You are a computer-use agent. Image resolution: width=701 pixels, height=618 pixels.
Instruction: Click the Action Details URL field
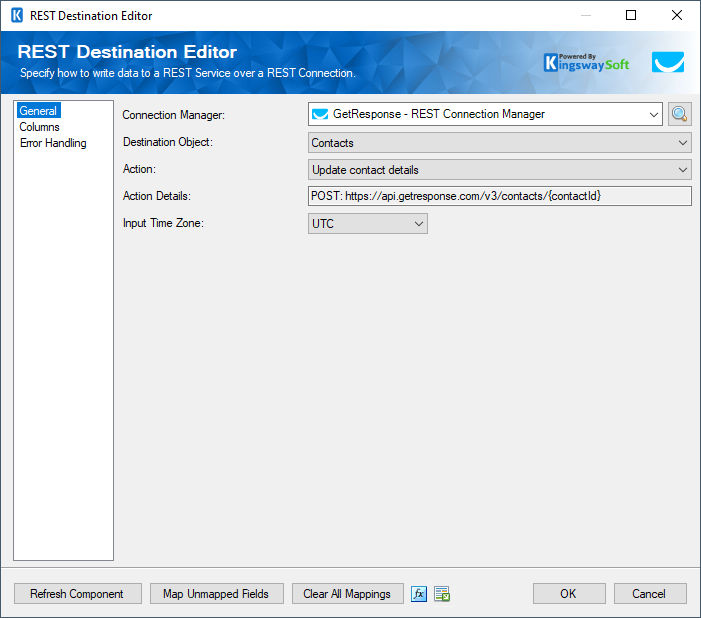click(x=499, y=196)
